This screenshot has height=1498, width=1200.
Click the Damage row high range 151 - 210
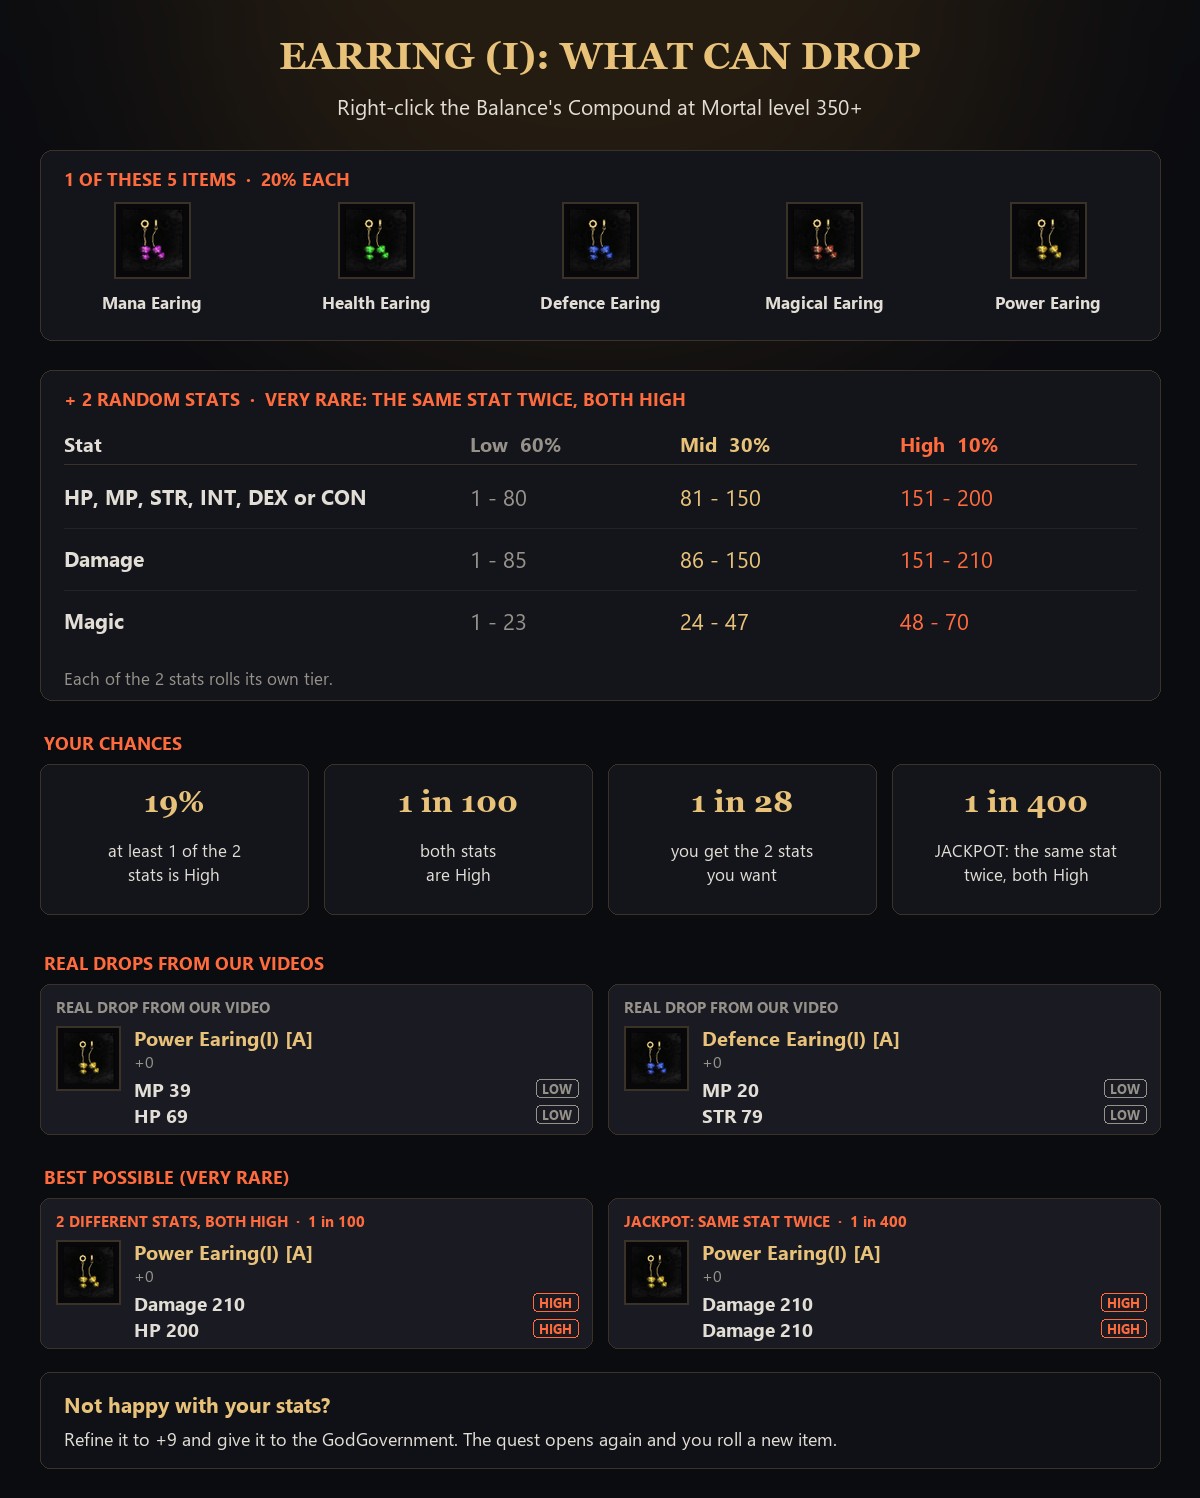946,560
